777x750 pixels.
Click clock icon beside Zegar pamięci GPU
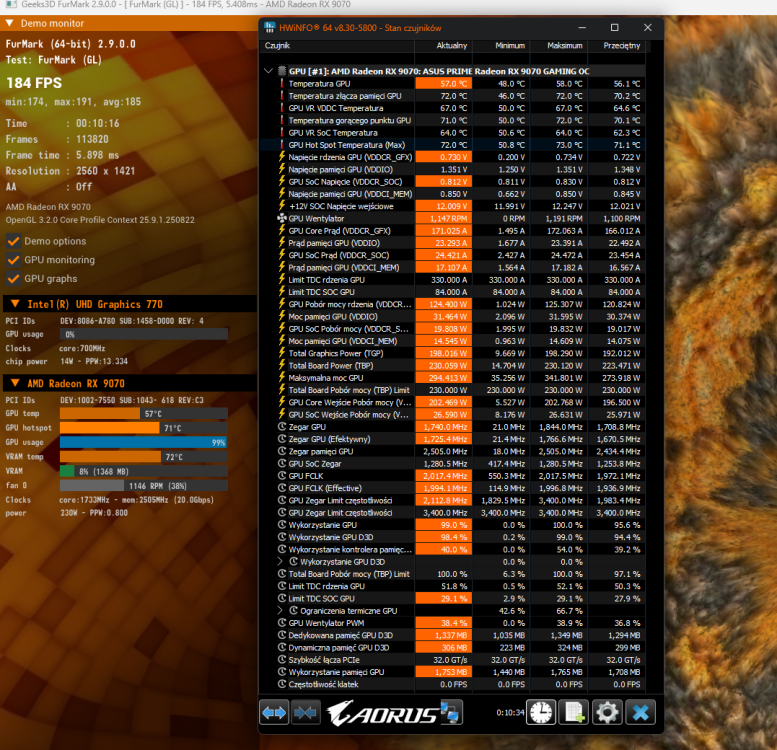pyautogui.click(x=282, y=451)
